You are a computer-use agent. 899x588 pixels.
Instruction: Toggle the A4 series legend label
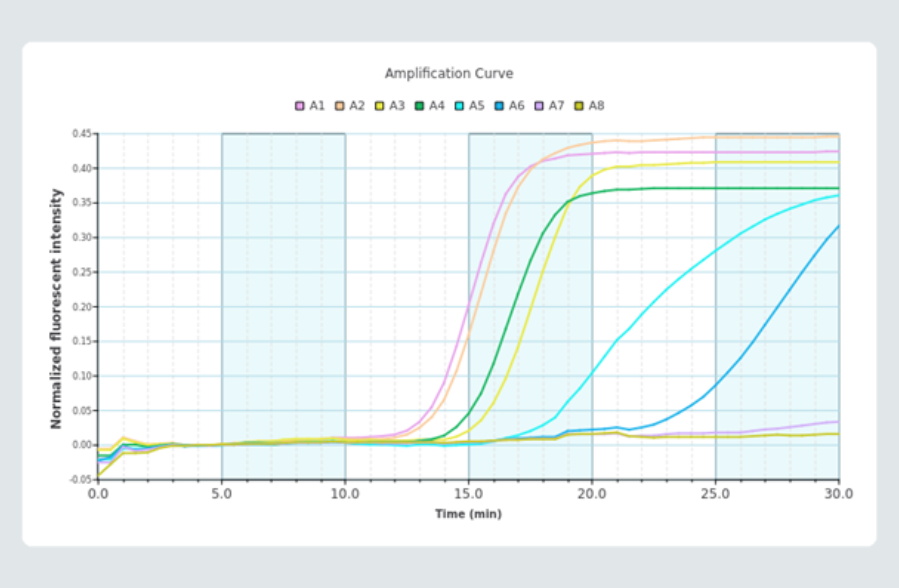437,106
